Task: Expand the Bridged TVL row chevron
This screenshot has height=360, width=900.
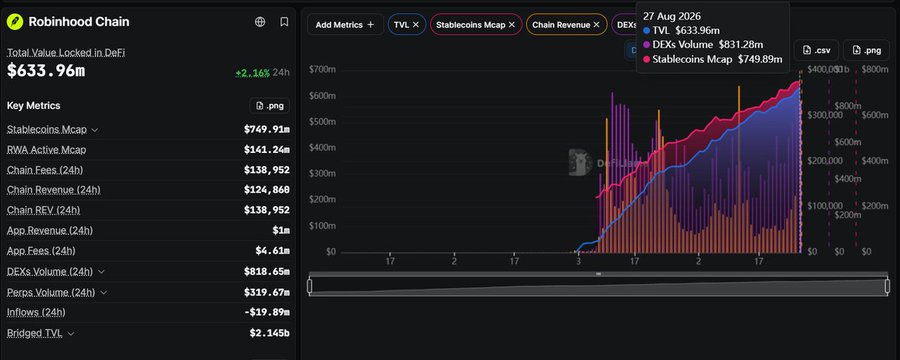Action: [71, 333]
